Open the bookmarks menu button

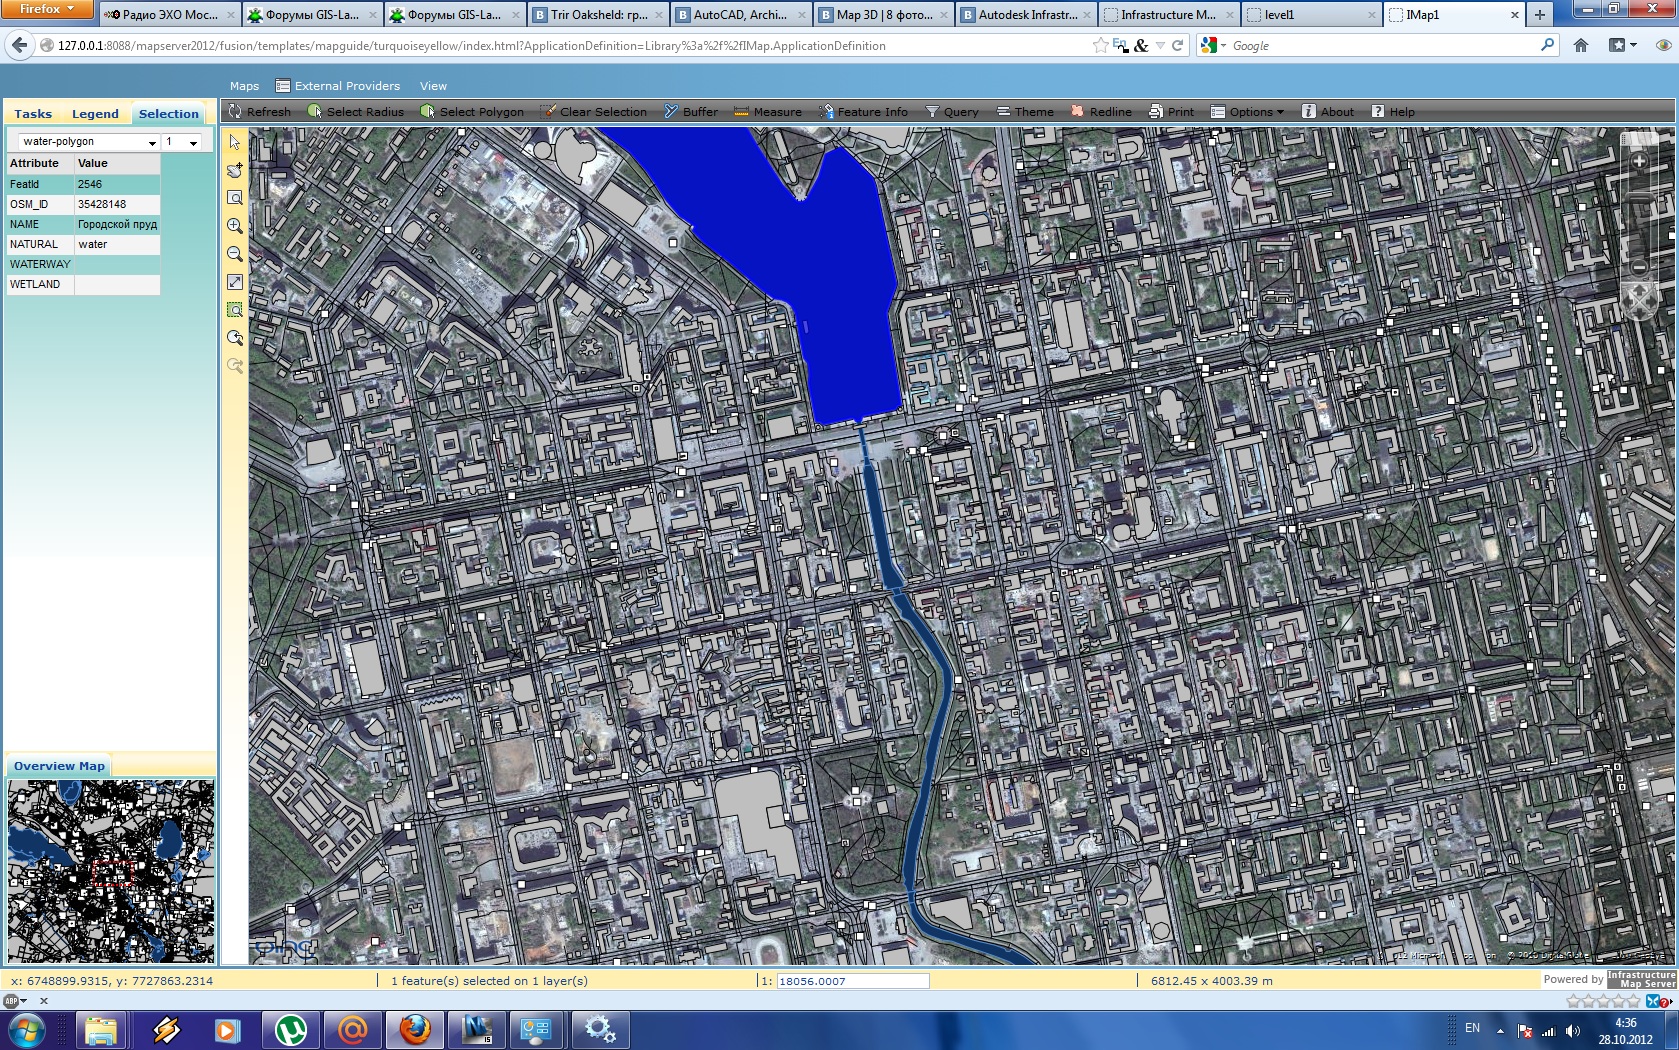tap(1622, 45)
